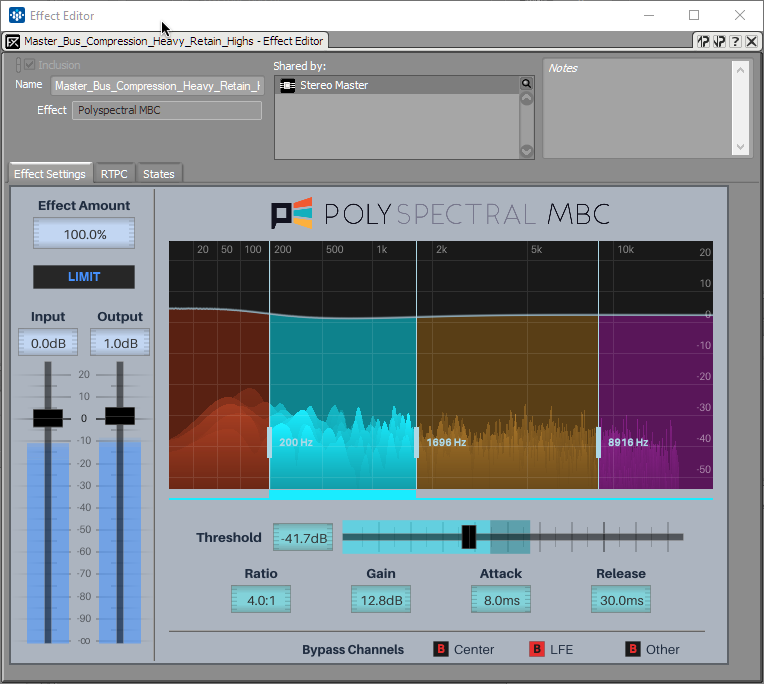The height and width of the screenshot is (684, 764).
Task: Click the Input fader handle
Action: click(48, 418)
